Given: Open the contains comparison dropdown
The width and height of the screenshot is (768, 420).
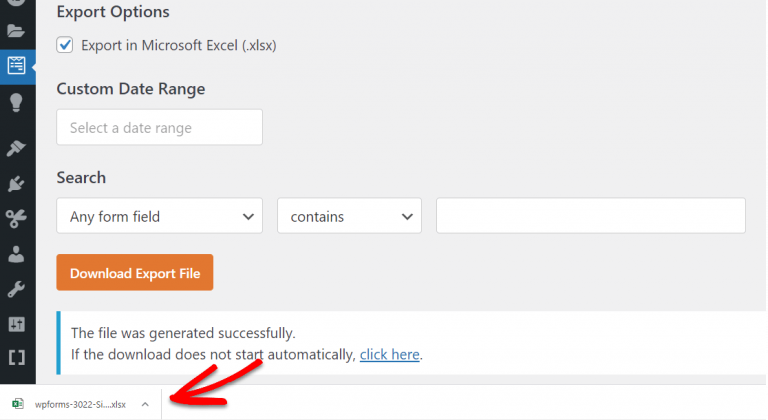Looking at the screenshot, I should tap(349, 216).
